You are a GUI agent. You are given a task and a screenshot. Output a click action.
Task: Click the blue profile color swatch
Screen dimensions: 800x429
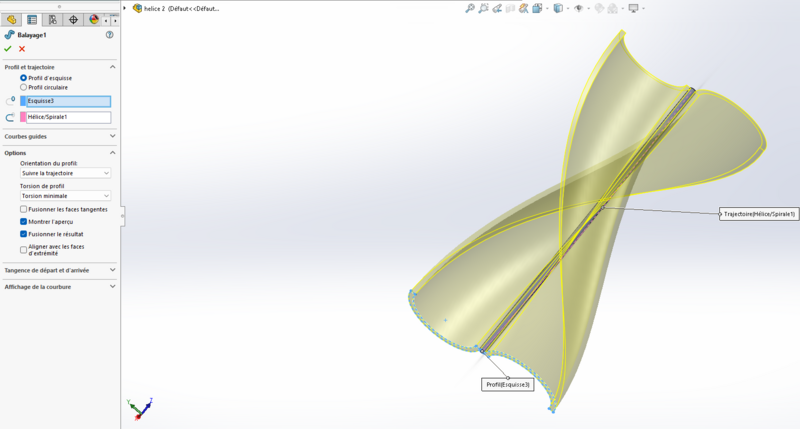23,101
